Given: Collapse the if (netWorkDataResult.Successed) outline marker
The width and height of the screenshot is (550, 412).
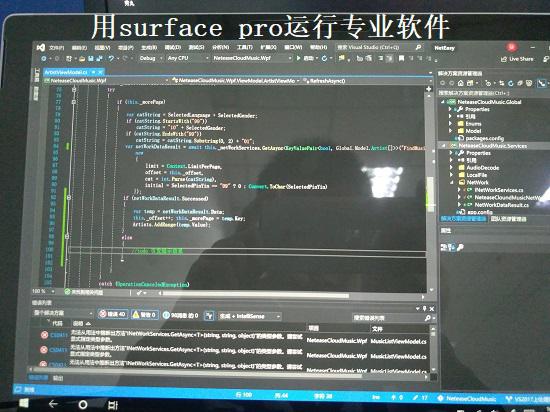Looking at the screenshot, I should coord(69,198).
